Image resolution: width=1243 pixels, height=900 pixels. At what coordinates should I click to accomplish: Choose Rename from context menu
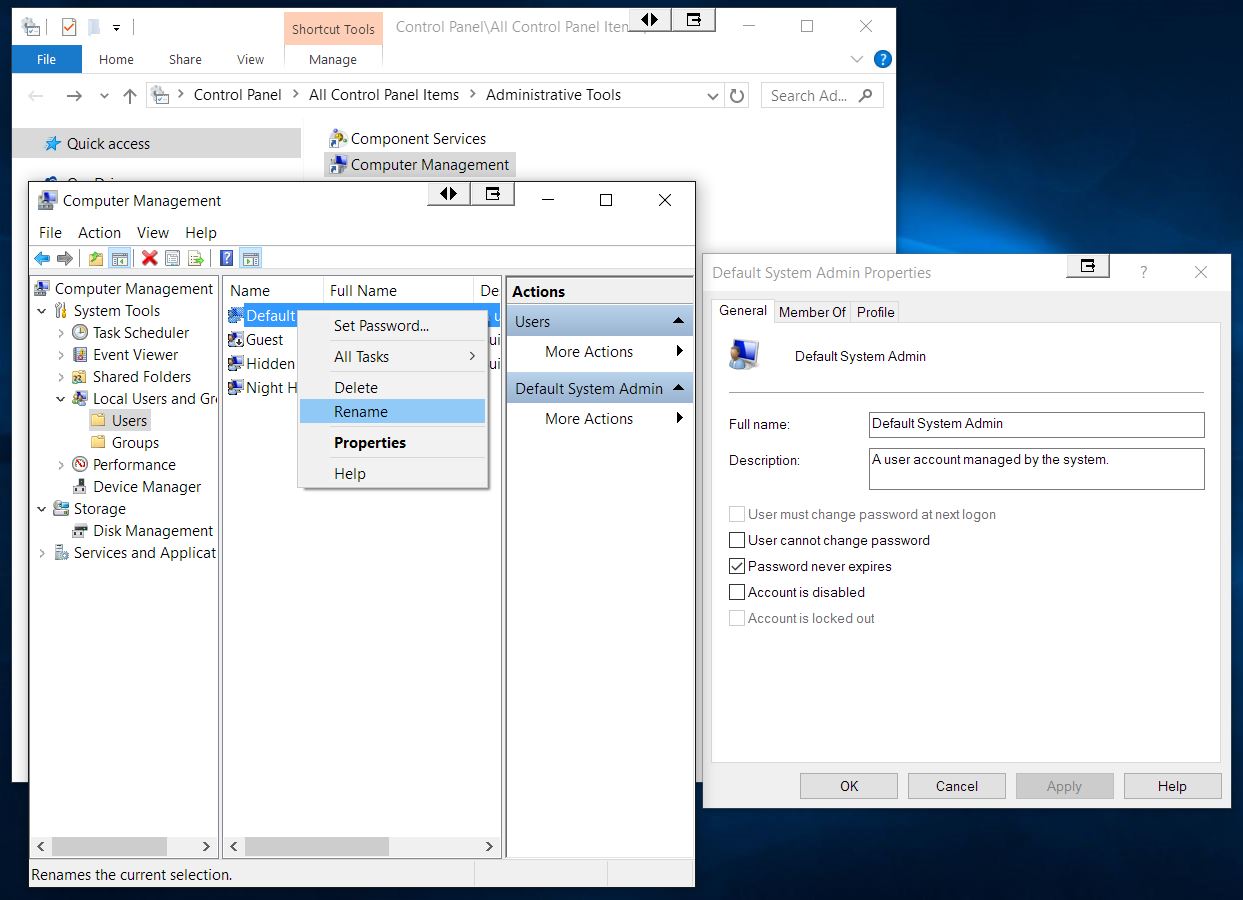(x=392, y=412)
